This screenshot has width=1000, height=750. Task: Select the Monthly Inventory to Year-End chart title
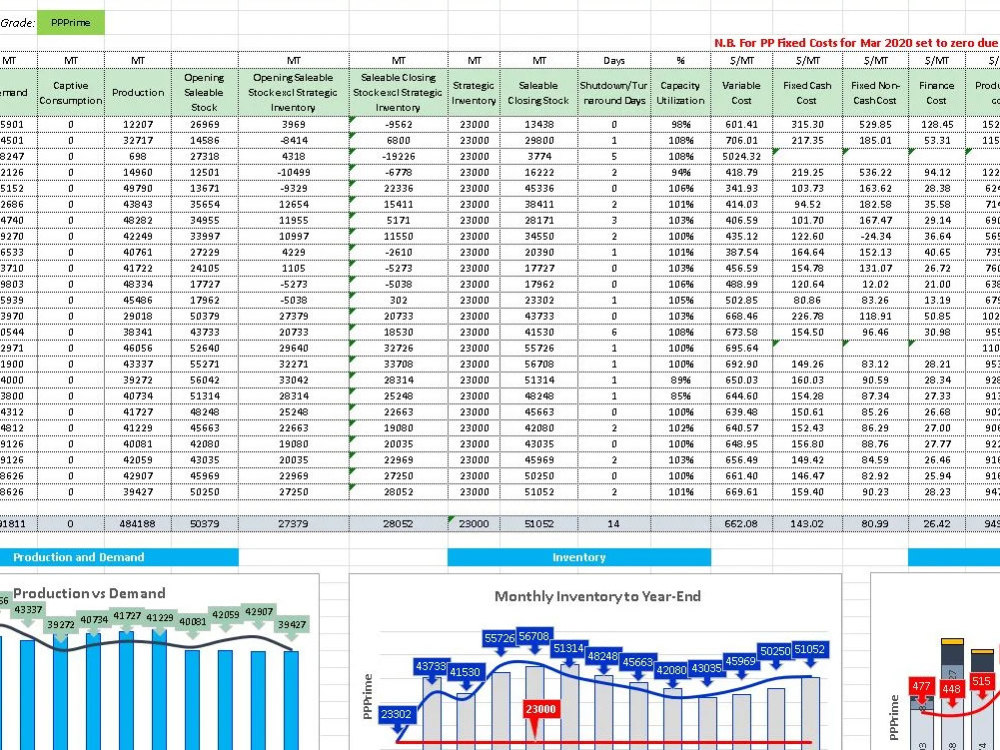tap(599, 595)
